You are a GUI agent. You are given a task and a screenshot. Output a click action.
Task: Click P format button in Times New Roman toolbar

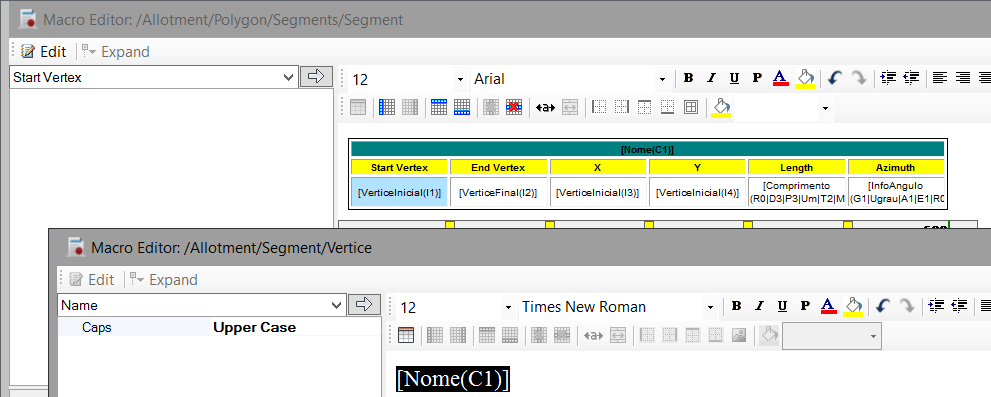point(805,306)
